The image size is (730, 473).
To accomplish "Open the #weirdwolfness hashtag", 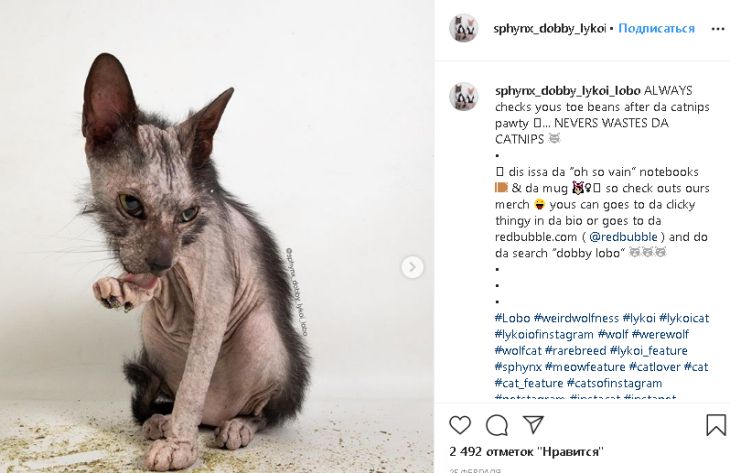I will 576,318.
